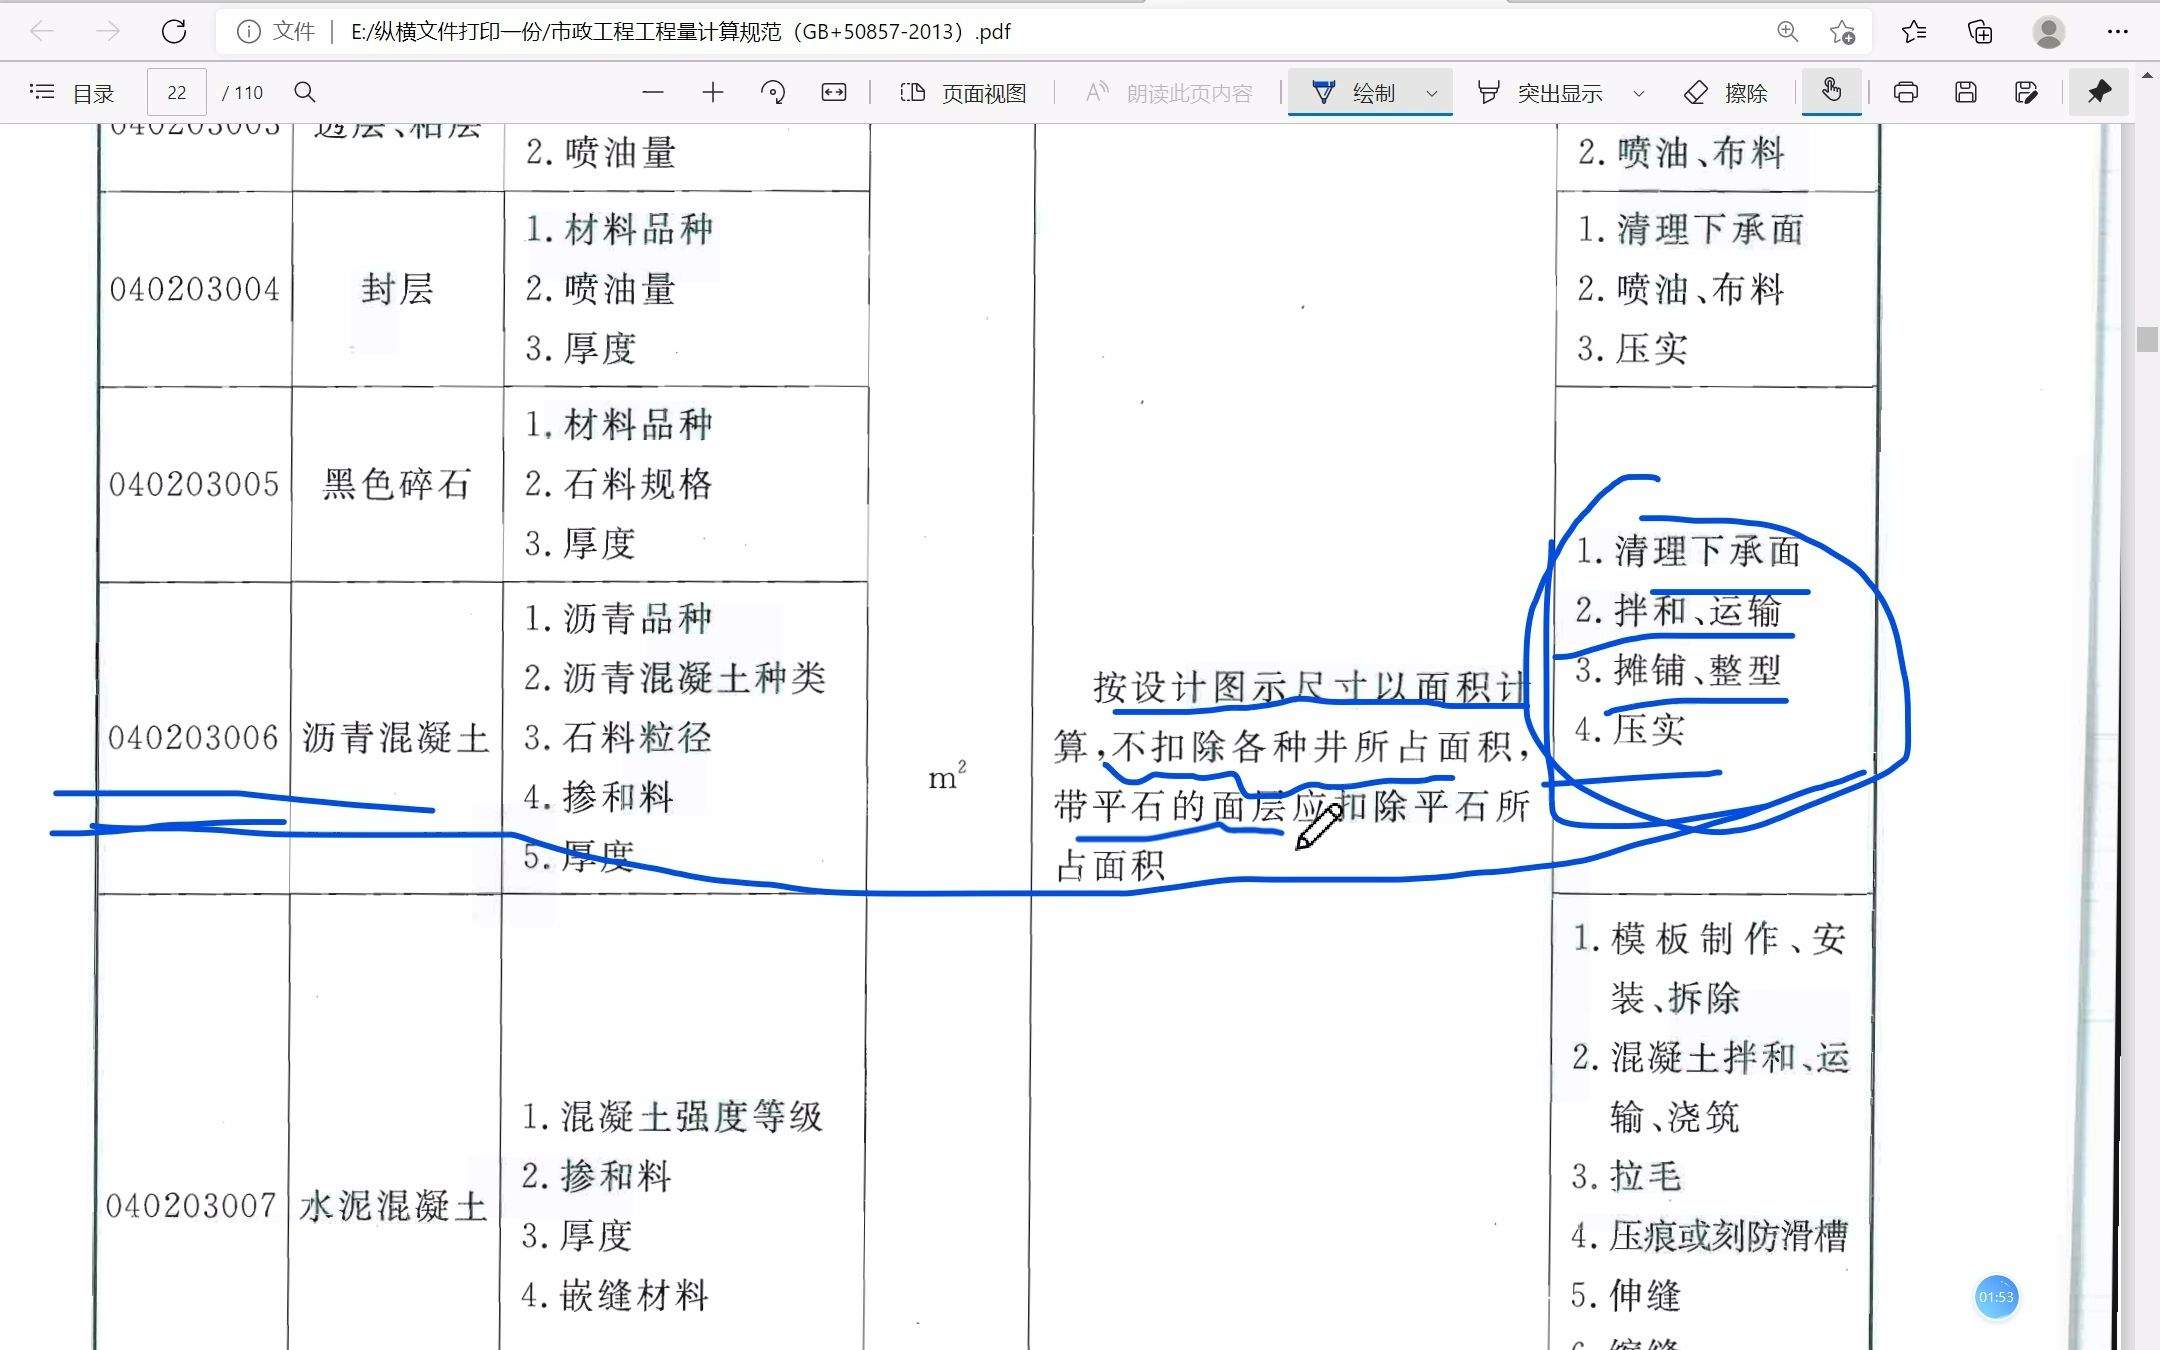
Task: Click the 沥青混凝土 item name cell
Action: [396, 738]
